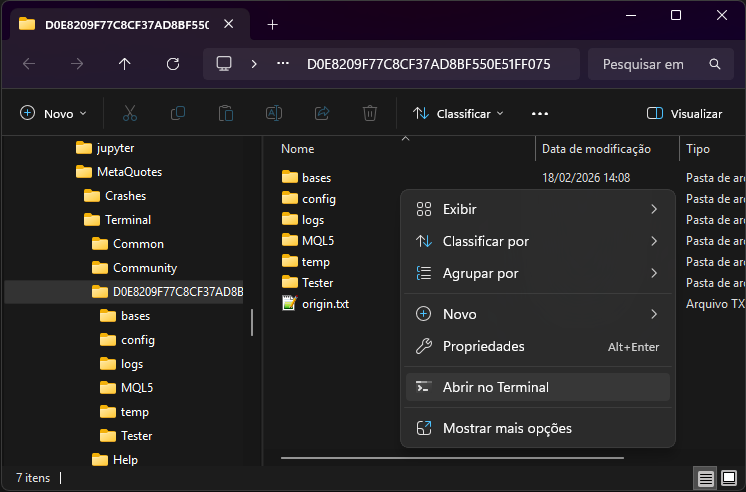746x492 pixels.
Task: Select MetaQuotes in navigation tree
Action: click(119, 172)
